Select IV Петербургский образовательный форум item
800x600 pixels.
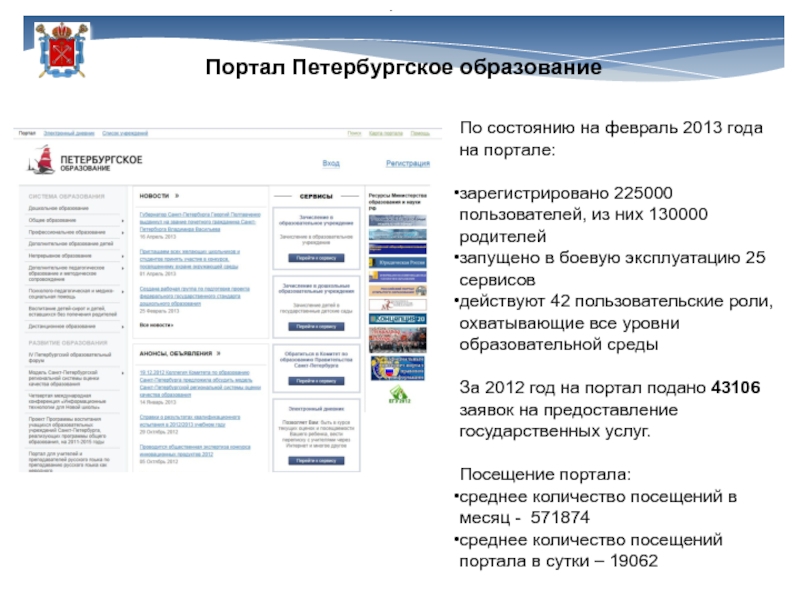tap(69, 357)
